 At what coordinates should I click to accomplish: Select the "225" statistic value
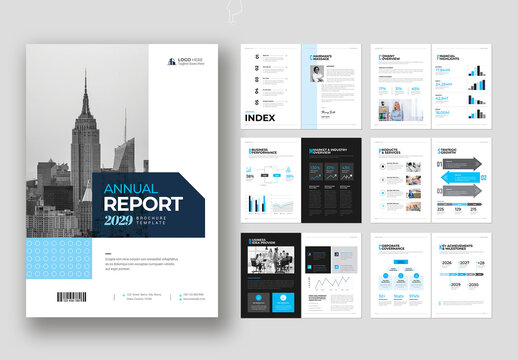coord(441,210)
